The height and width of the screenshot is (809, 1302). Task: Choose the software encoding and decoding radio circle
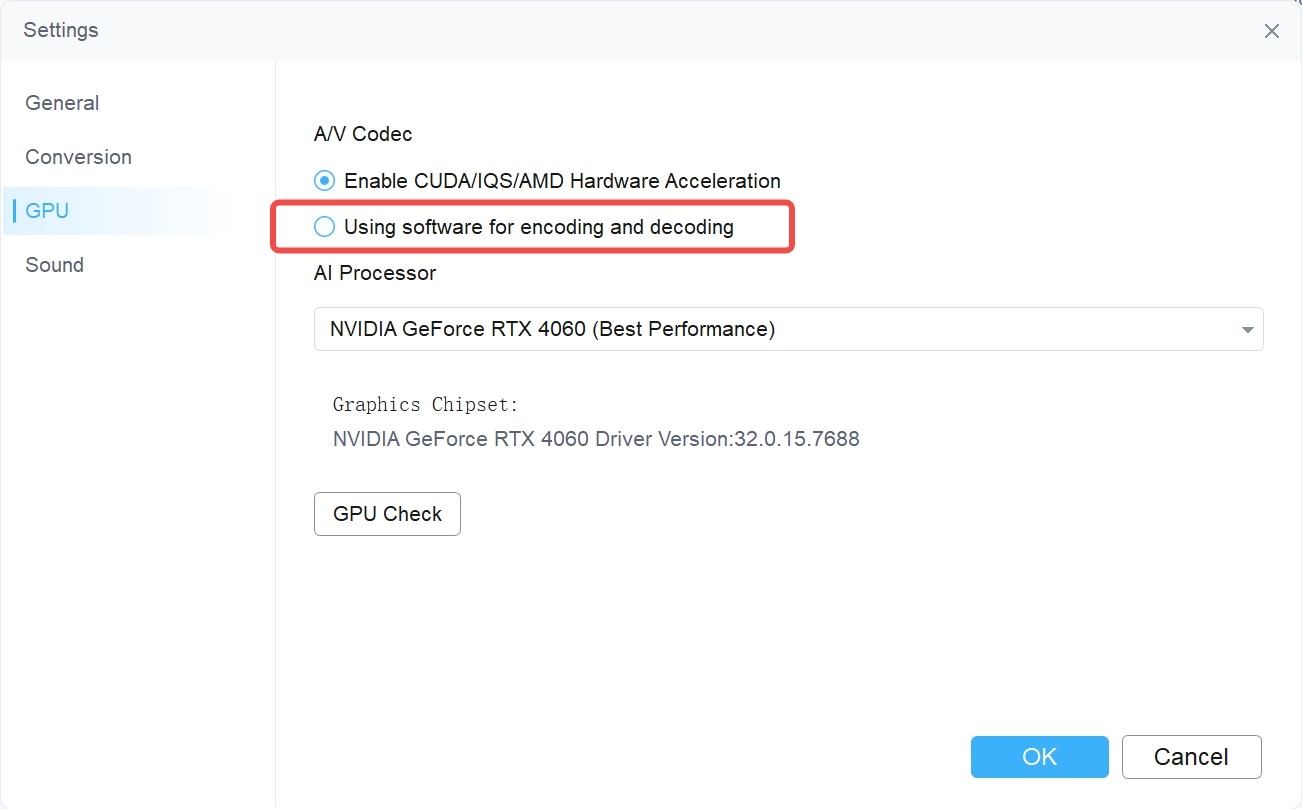pyautogui.click(x=324, y=227)
